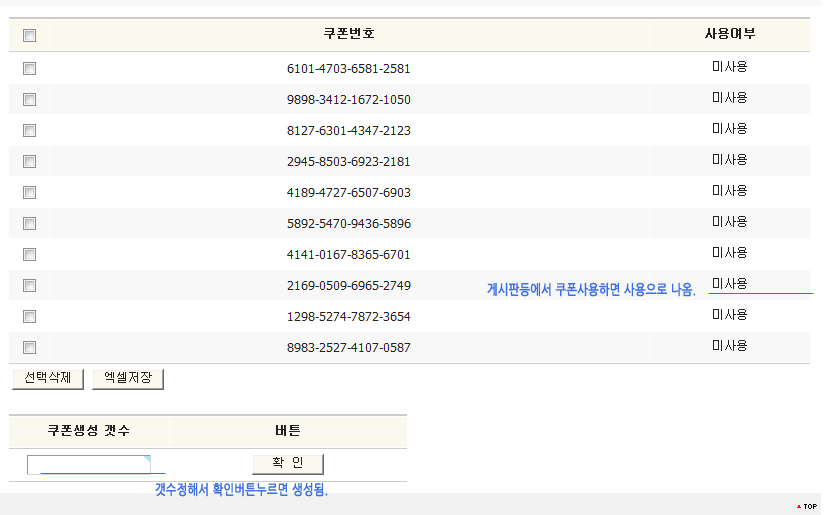The height and width of the screenshot is (515, 828).
Task: Focus the coupon count input field
Action: point(89,464)
